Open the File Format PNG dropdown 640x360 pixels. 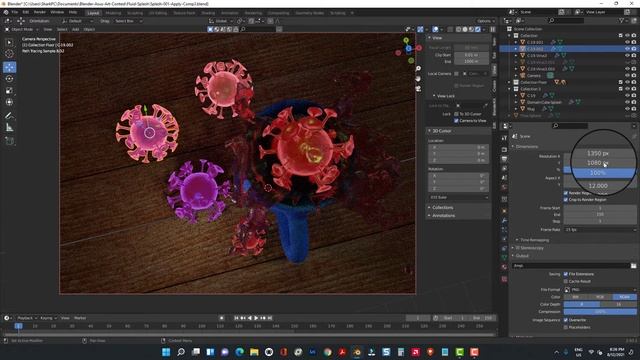pyautogui.click(x=600, y=289)
